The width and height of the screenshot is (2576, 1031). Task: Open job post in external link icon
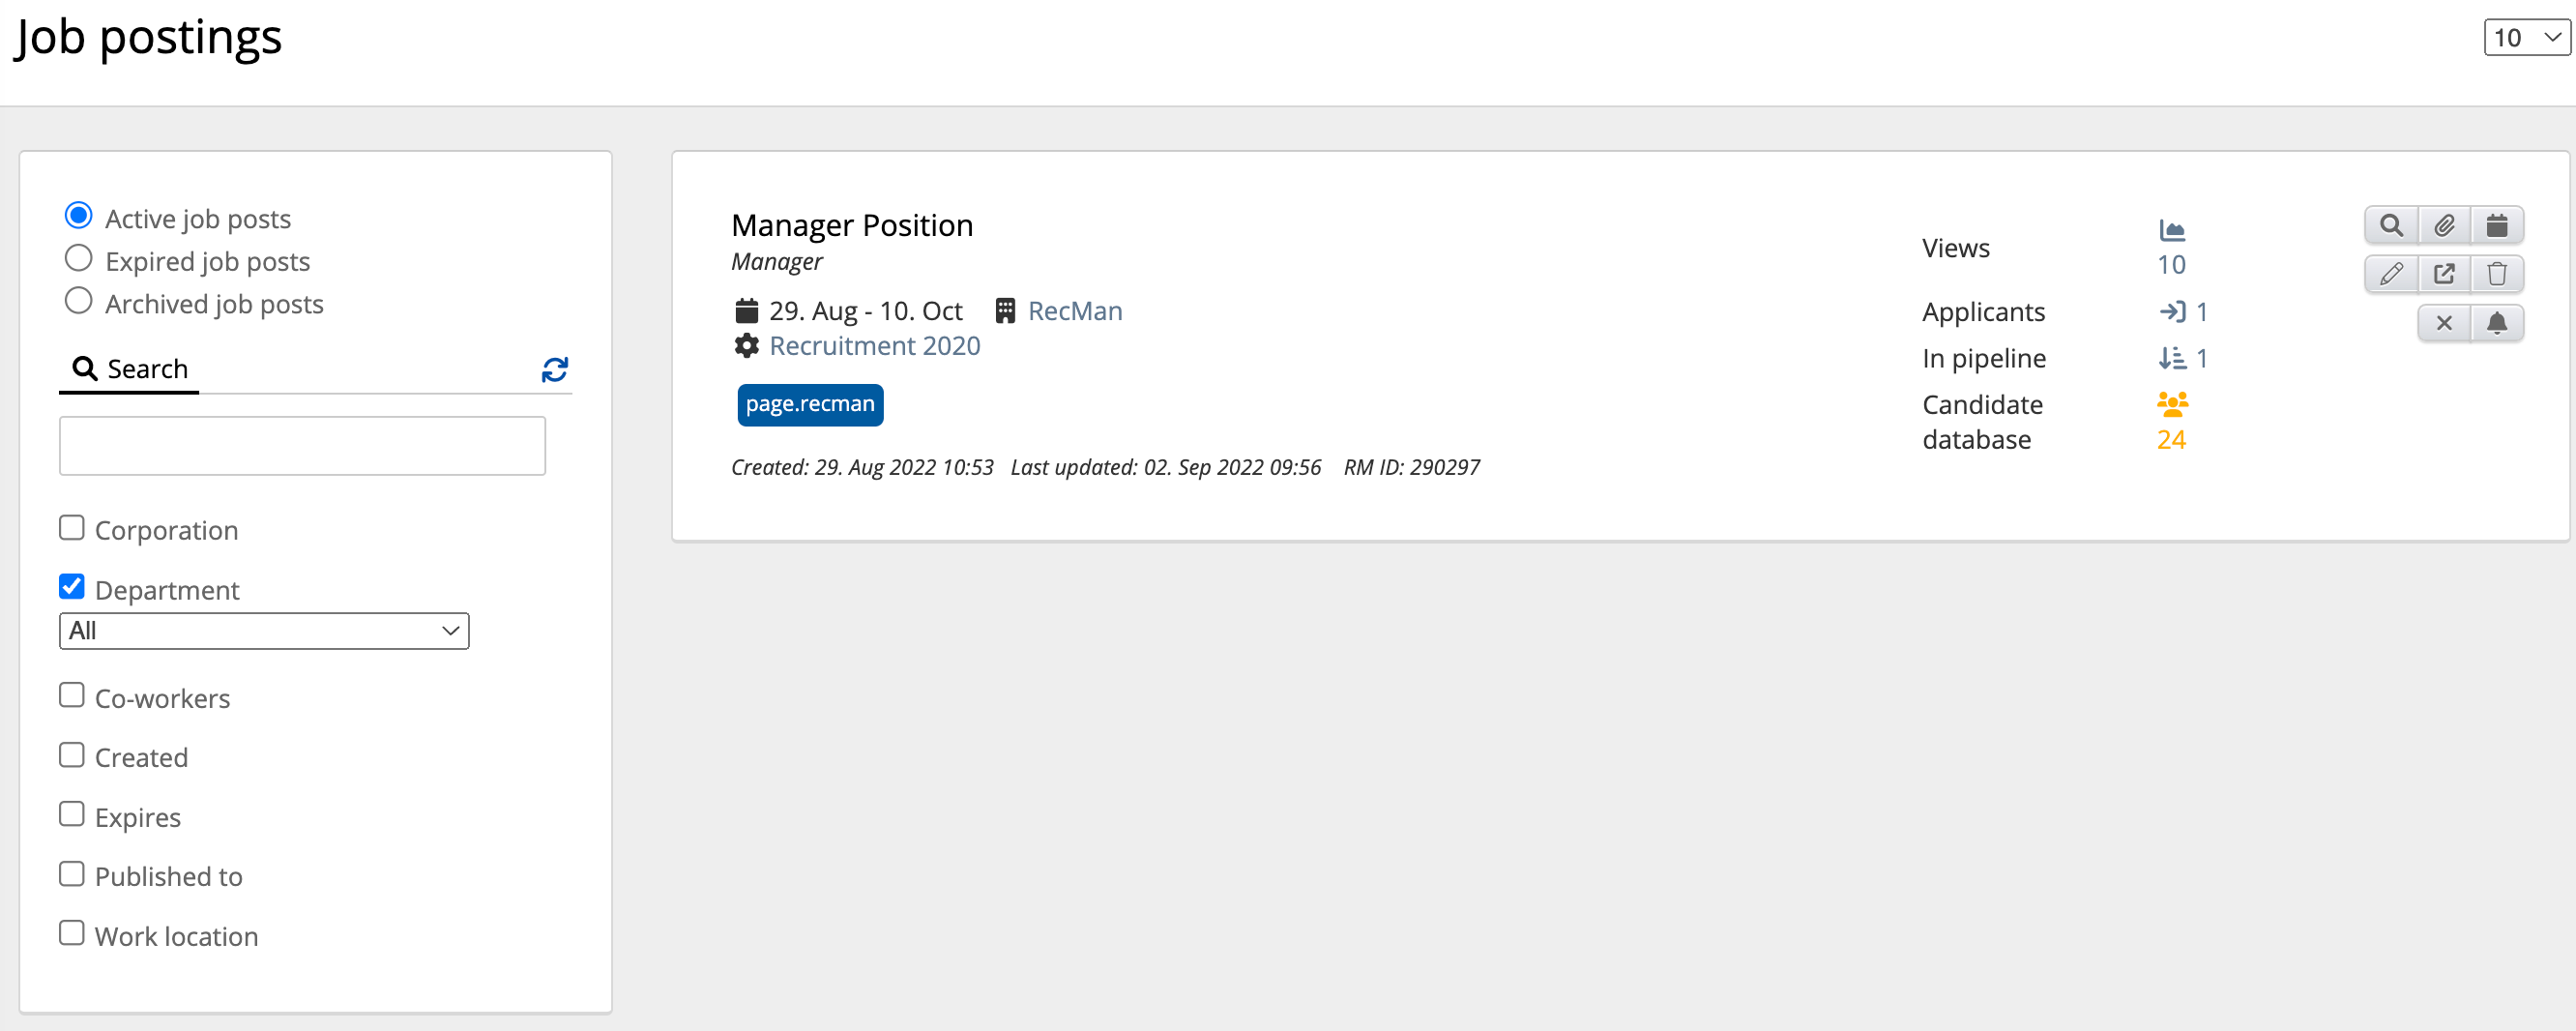click(2444, 273)
